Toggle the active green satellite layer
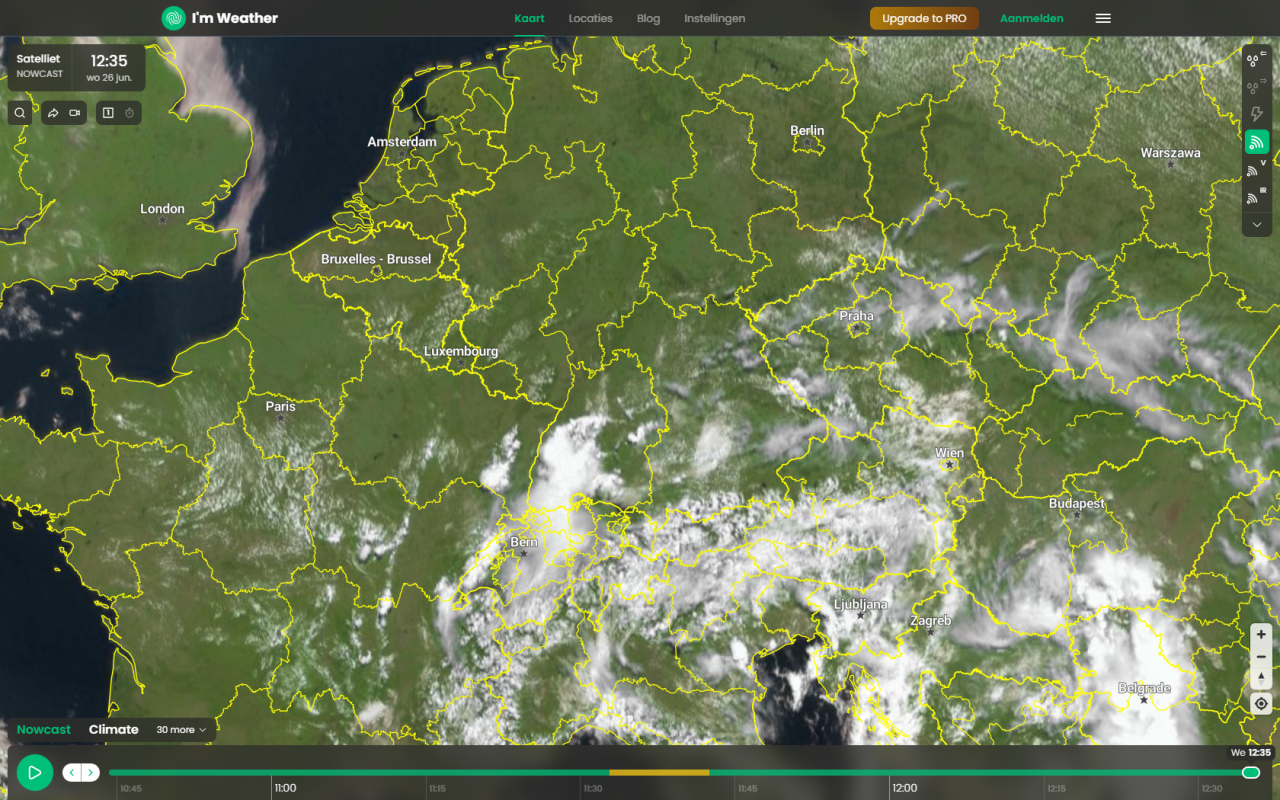Screen dimensions: 1280x800 click(1257, 143)
